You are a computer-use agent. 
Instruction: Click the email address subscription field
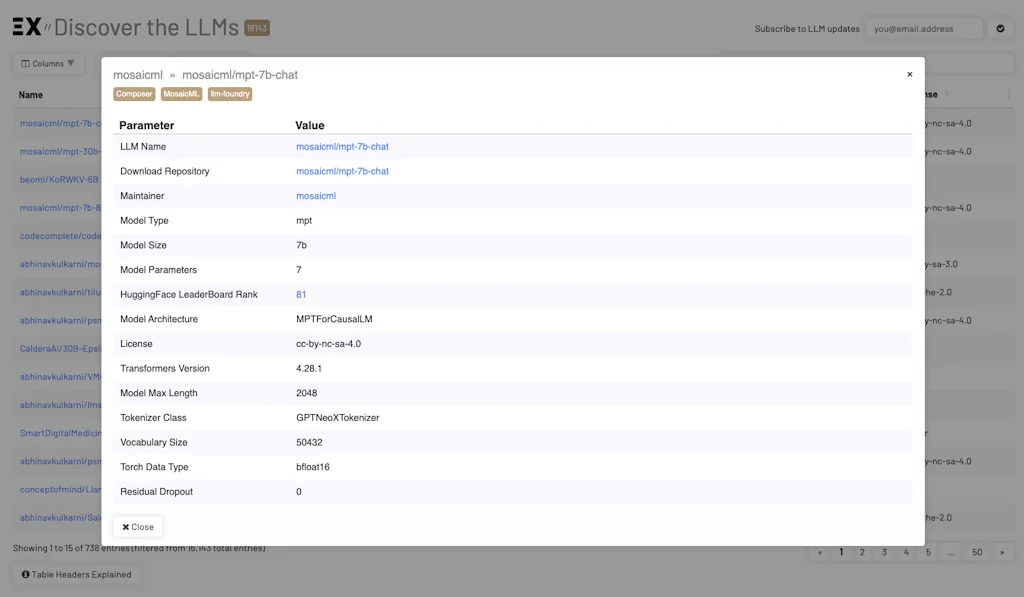pos(924,28)
